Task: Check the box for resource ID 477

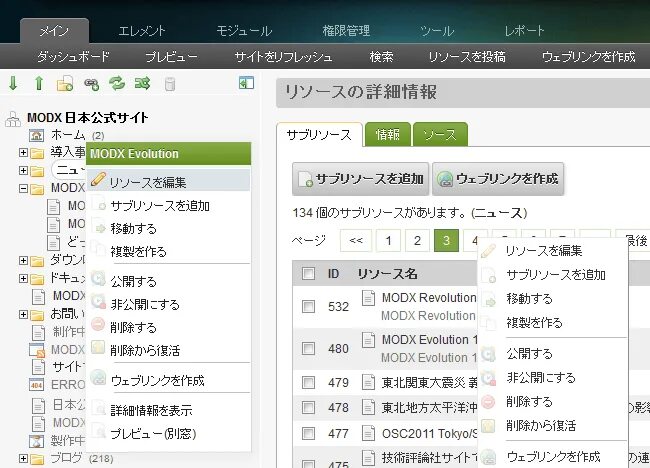Action: pos(308,434)
